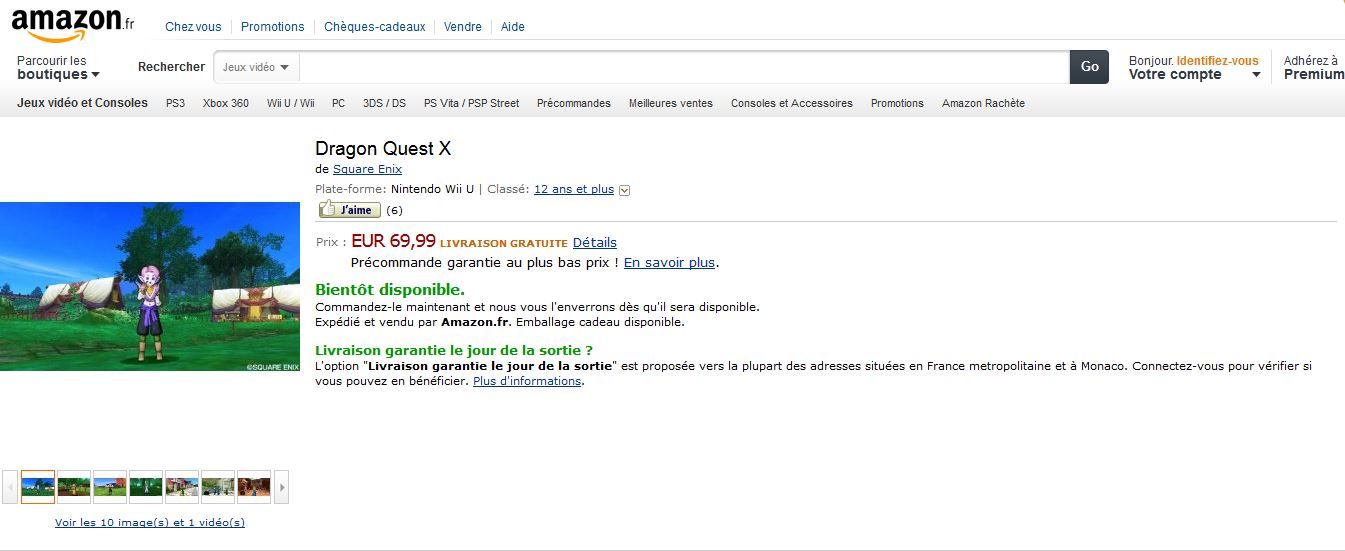Select the seventh image thumbnail
Screen dimensions: 1345x551
pyautogui.click(x=254, y=487)
